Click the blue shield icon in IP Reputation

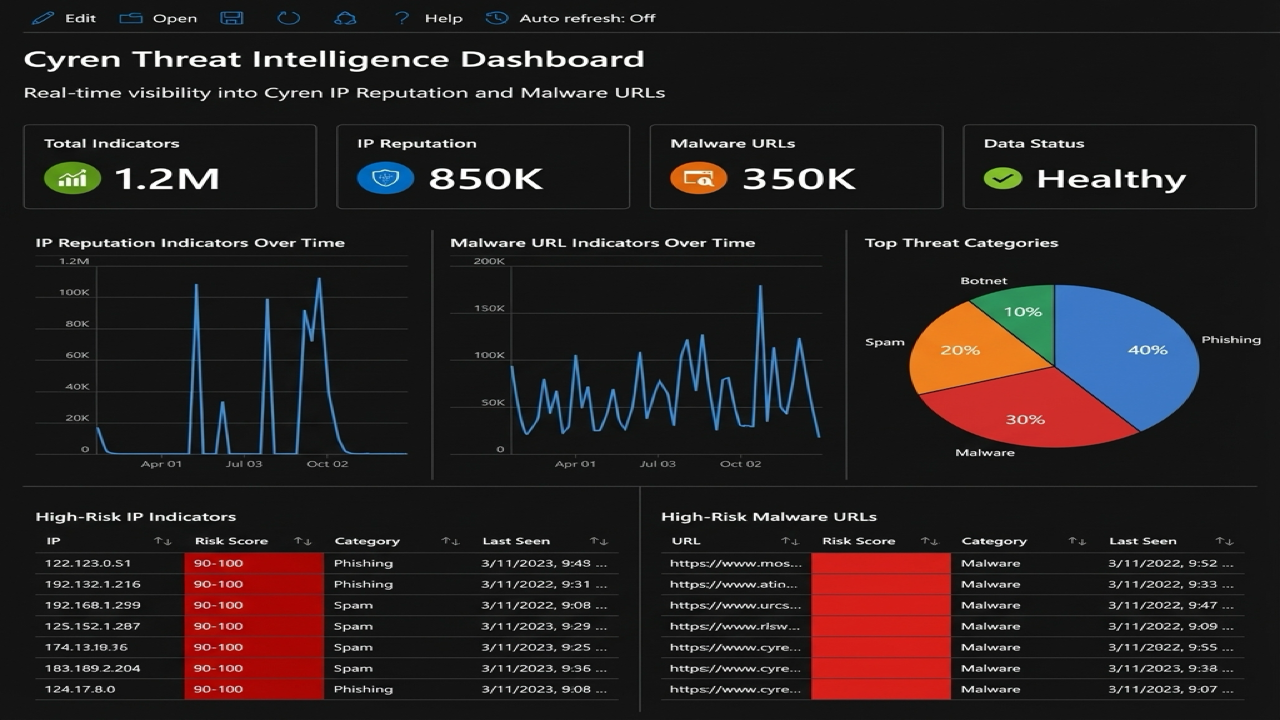point(385,178)
